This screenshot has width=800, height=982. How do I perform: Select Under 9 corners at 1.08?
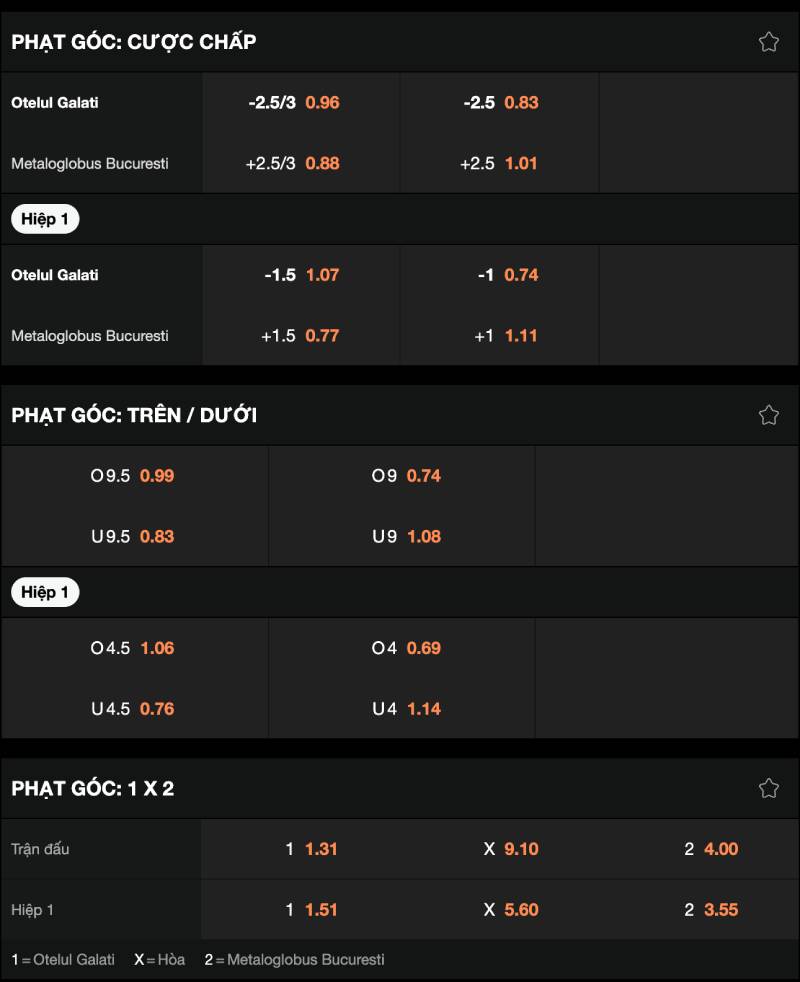pos(402,537)
